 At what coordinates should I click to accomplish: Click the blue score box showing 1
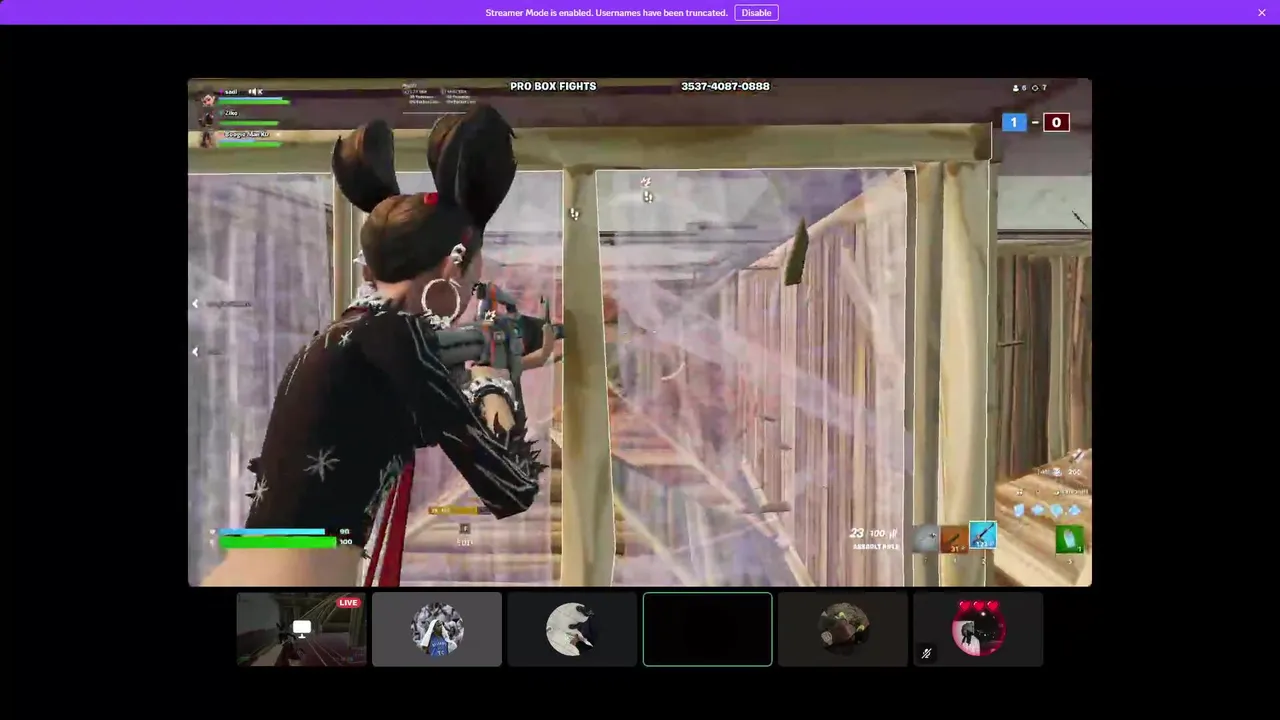tap(1014, 122)
